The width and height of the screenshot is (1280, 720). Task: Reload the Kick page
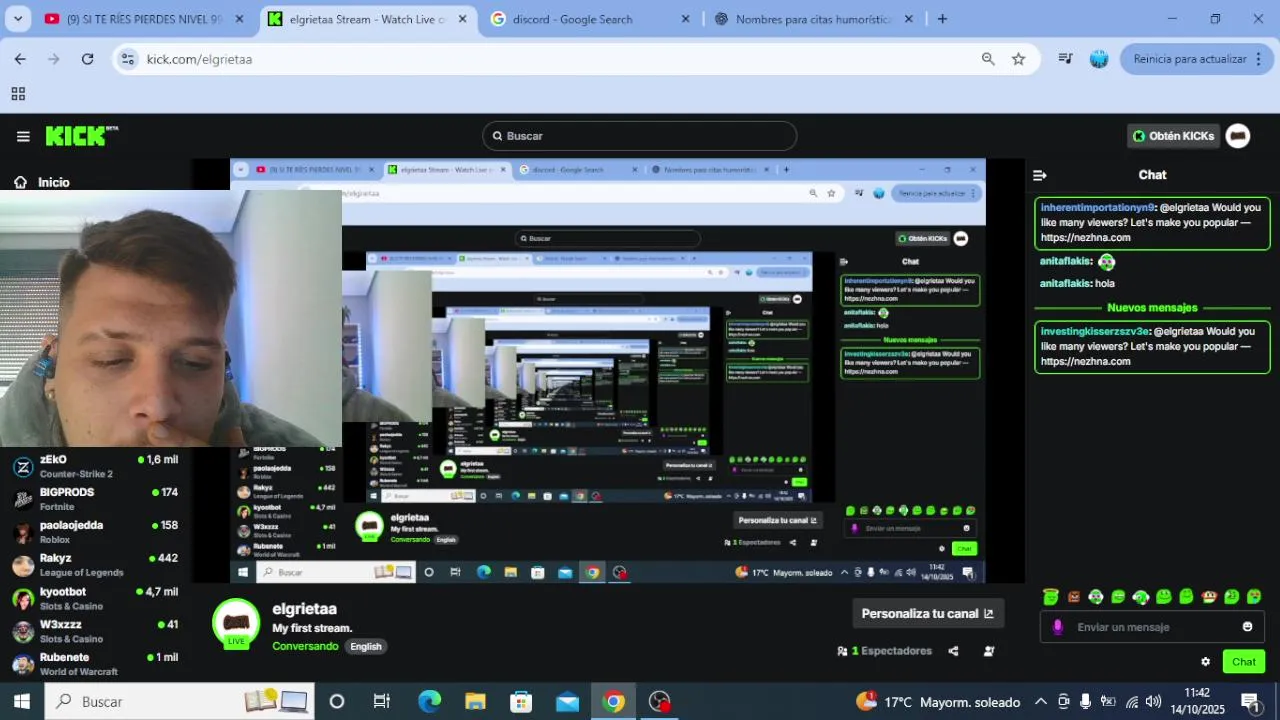tap(87, 59)
